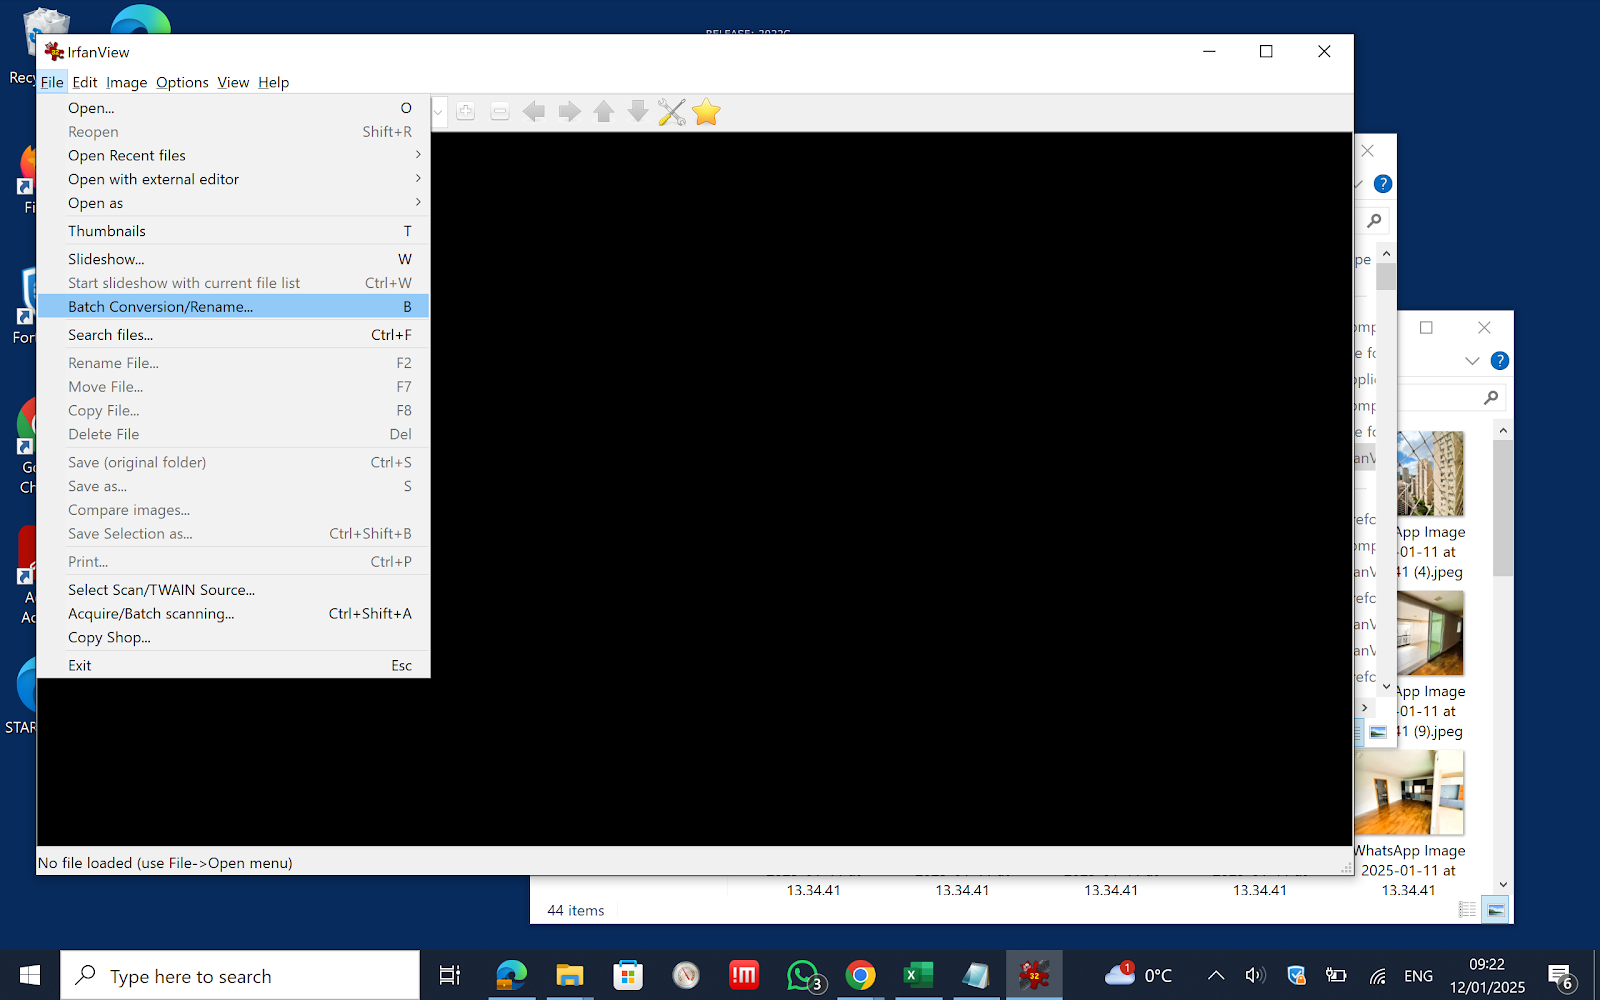1600x1000 pixels.
Task: Open the Image menu
Action: [x=127, y=82]
